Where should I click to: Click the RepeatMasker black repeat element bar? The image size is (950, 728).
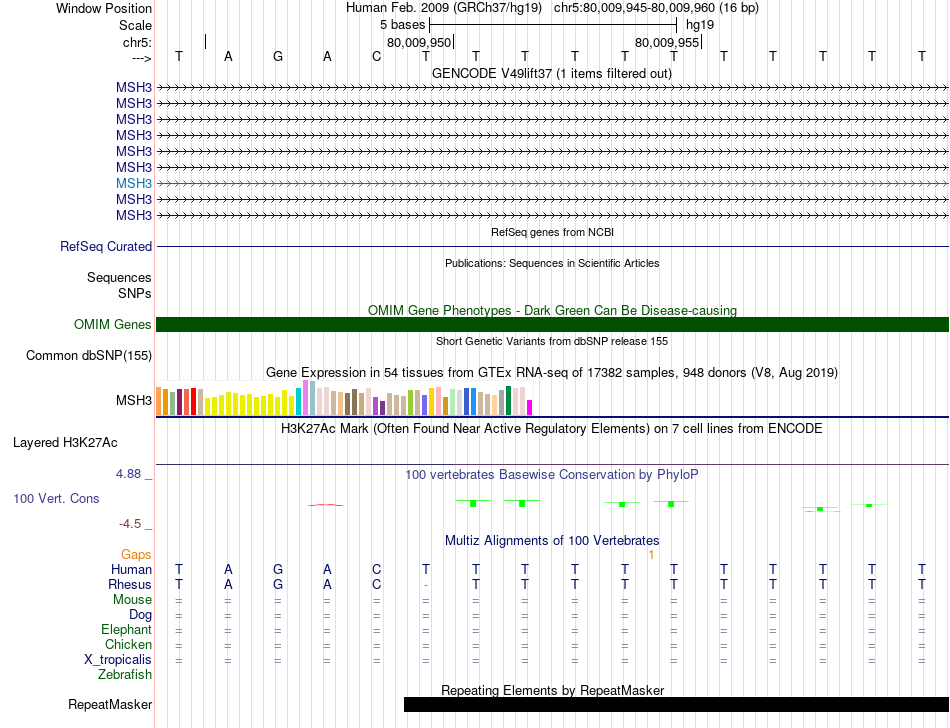pyautogui.click(x=676, y=704)
